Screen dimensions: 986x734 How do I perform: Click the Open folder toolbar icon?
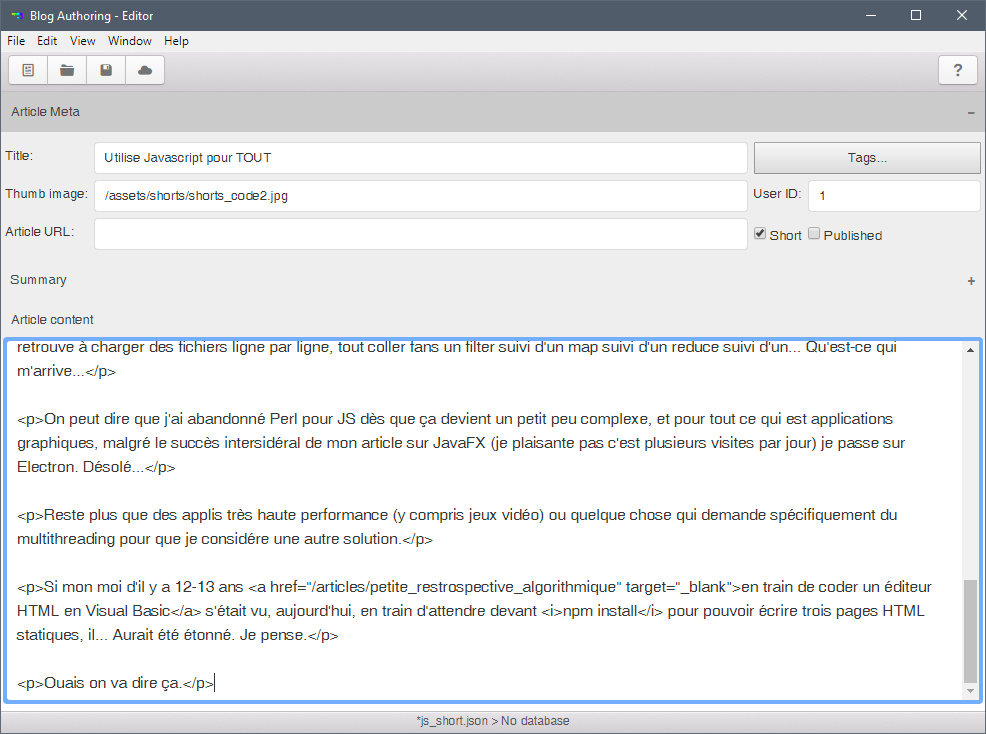(x=67, y=70)
